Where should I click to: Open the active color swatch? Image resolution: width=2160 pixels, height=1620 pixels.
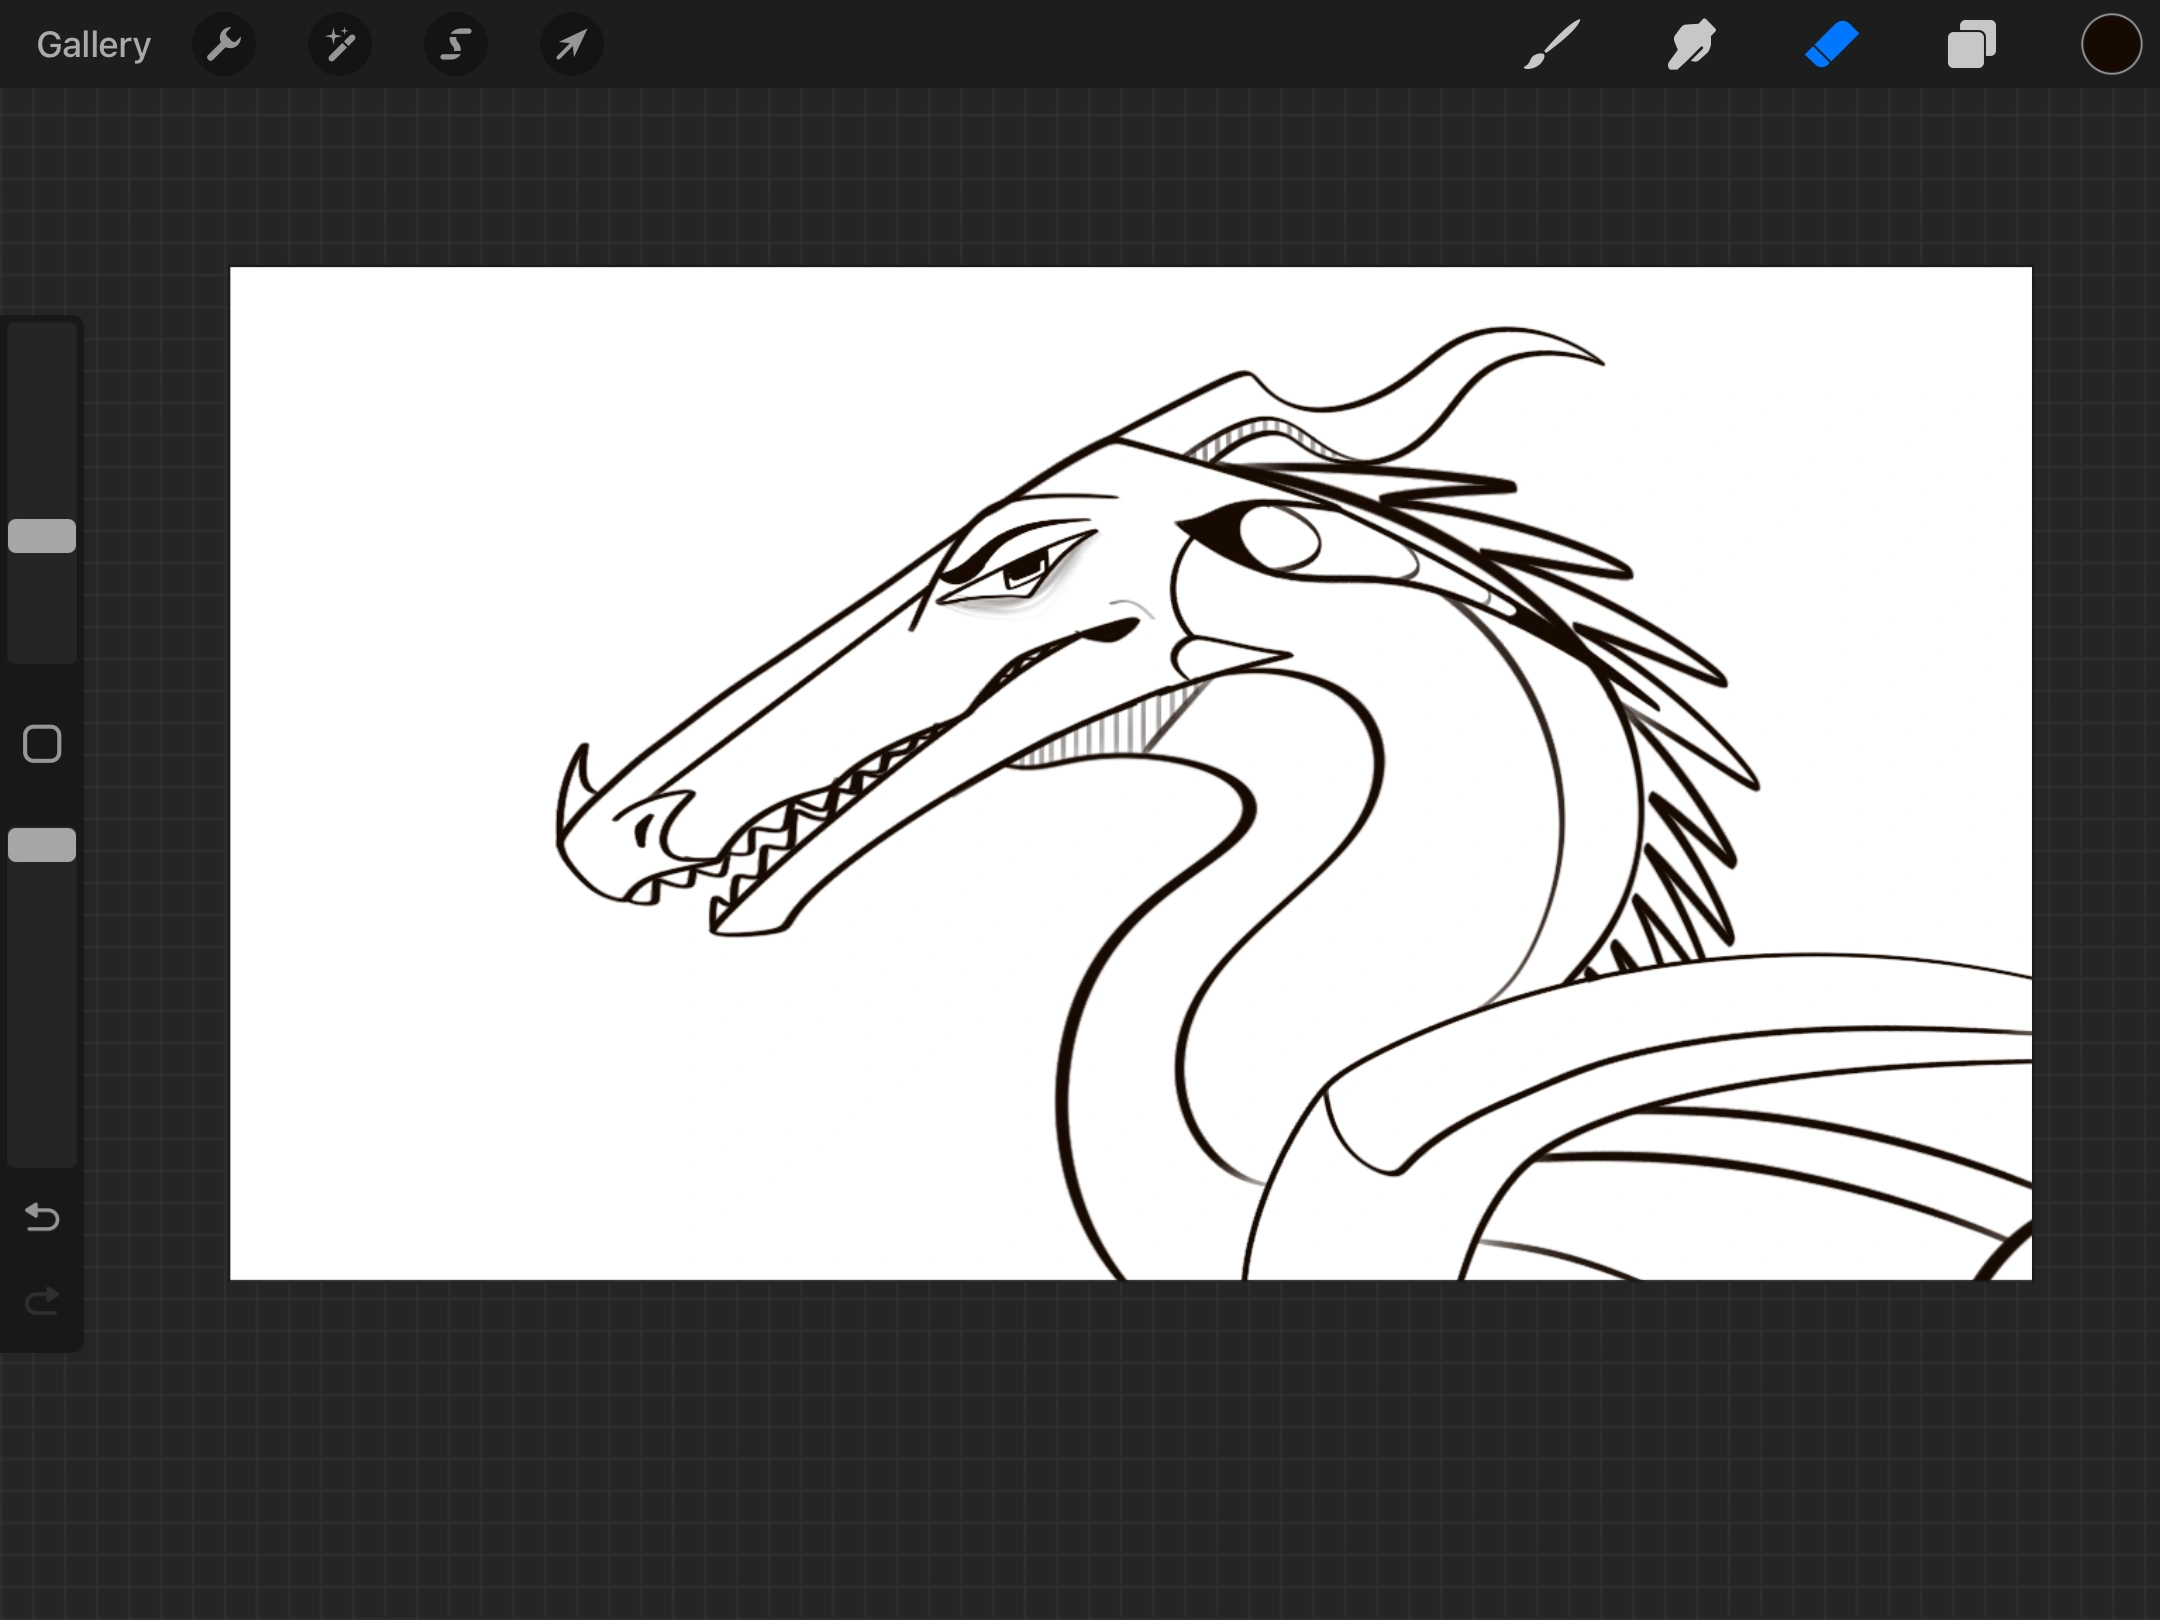tap(2110, 44)
